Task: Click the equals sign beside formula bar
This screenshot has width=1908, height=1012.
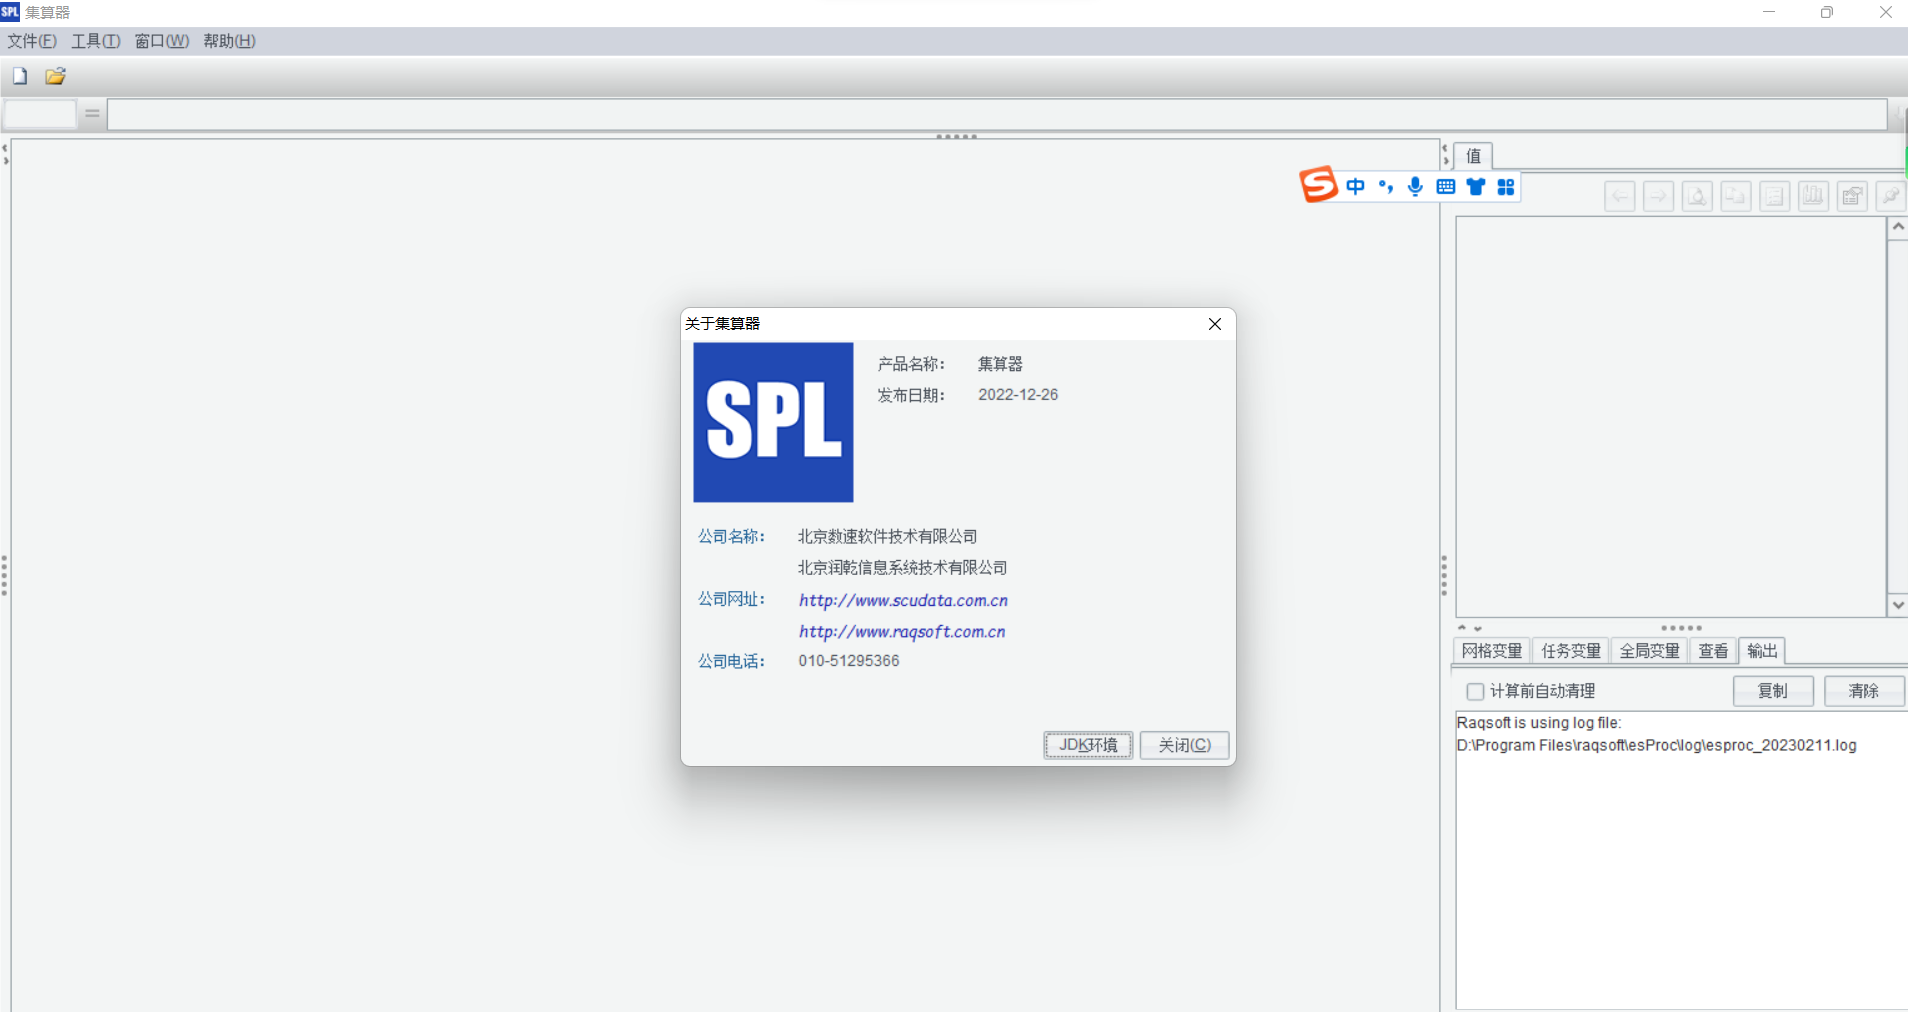Action: coord(92,114)
